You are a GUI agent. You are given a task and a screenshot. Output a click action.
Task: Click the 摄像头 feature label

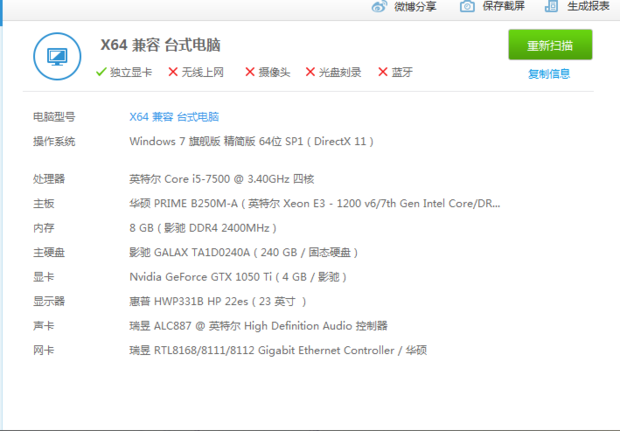click(x=274, y=72)
